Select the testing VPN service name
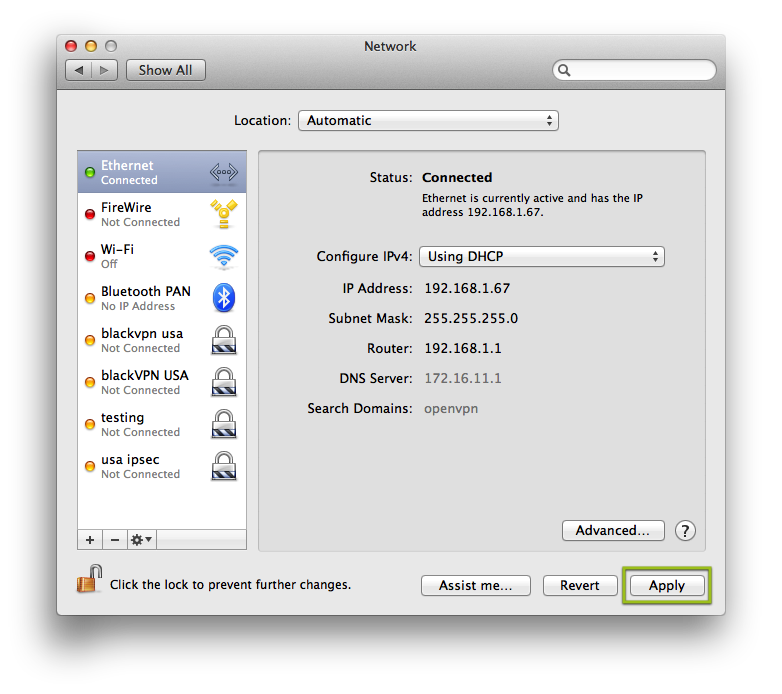Image resolution: width=782 pixels, height=694 pixels. pyautogui.click(x=123, y=418)
